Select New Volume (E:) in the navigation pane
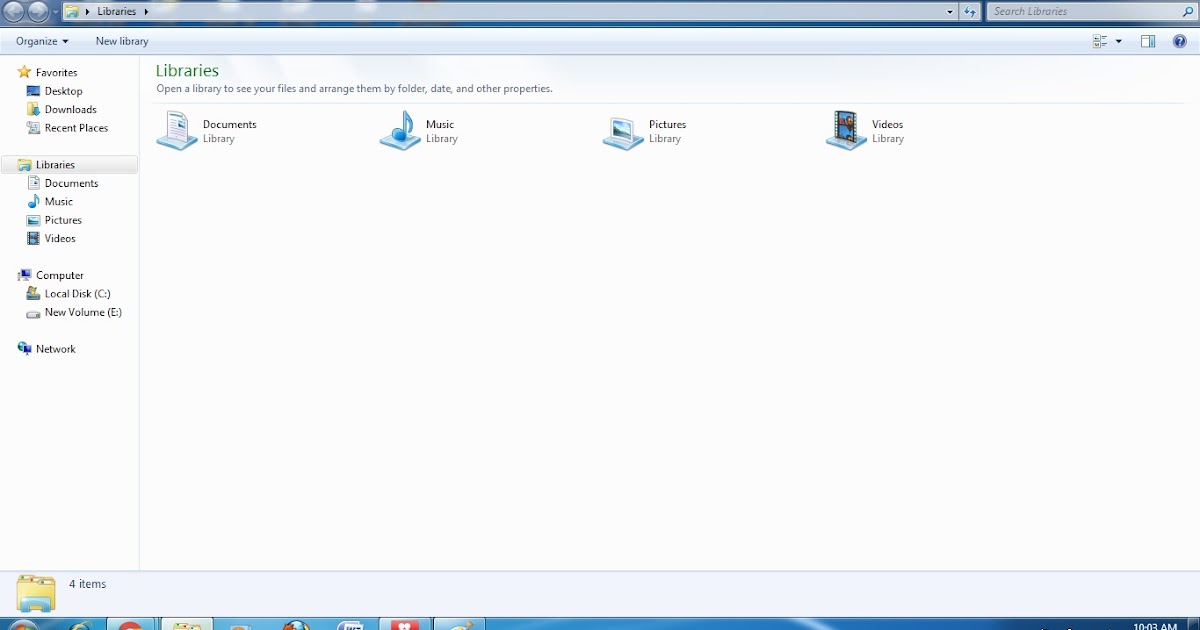Viewport: 1200px width, 630px height. 81,312
